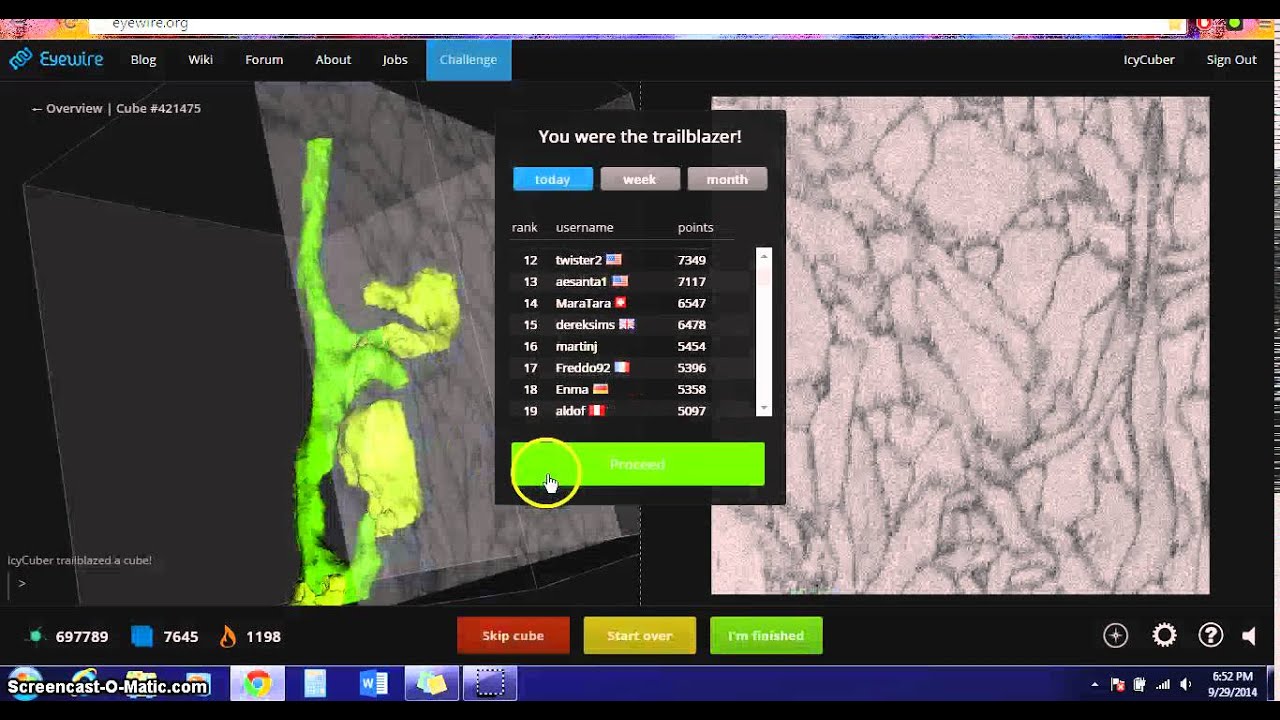Open the screen recorder taskbar icon
Screen dimensions: 1280x720
coord(490,685)
